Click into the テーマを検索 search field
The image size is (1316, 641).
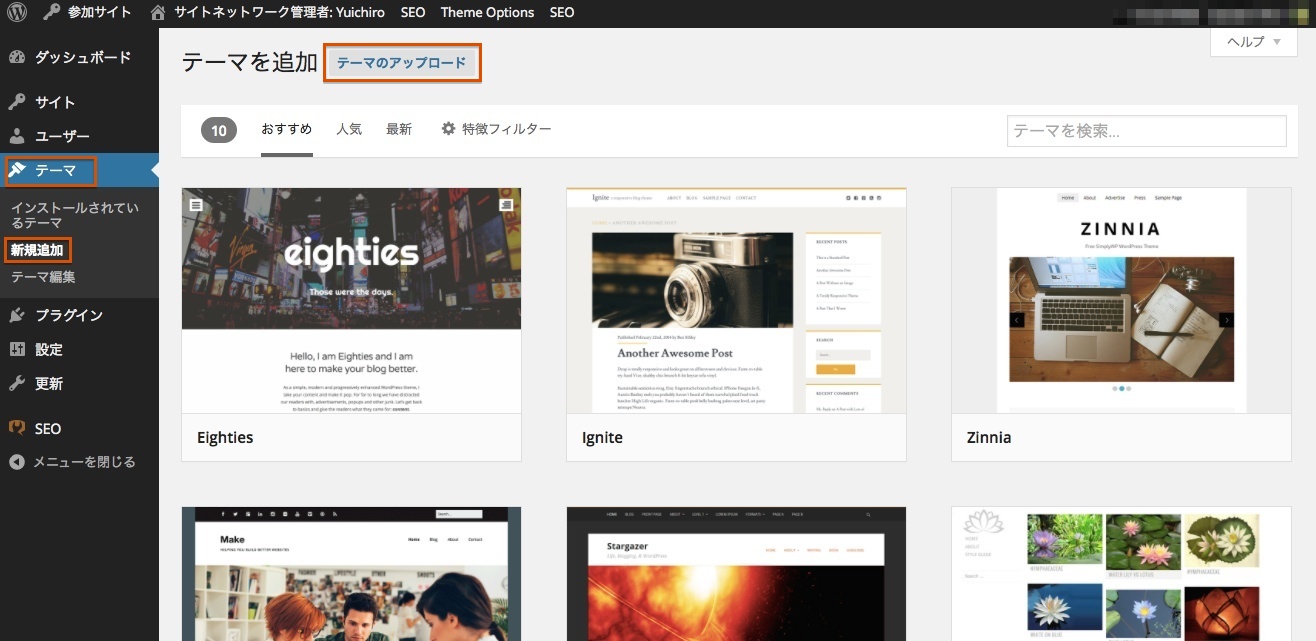(x=1146, y=131)
